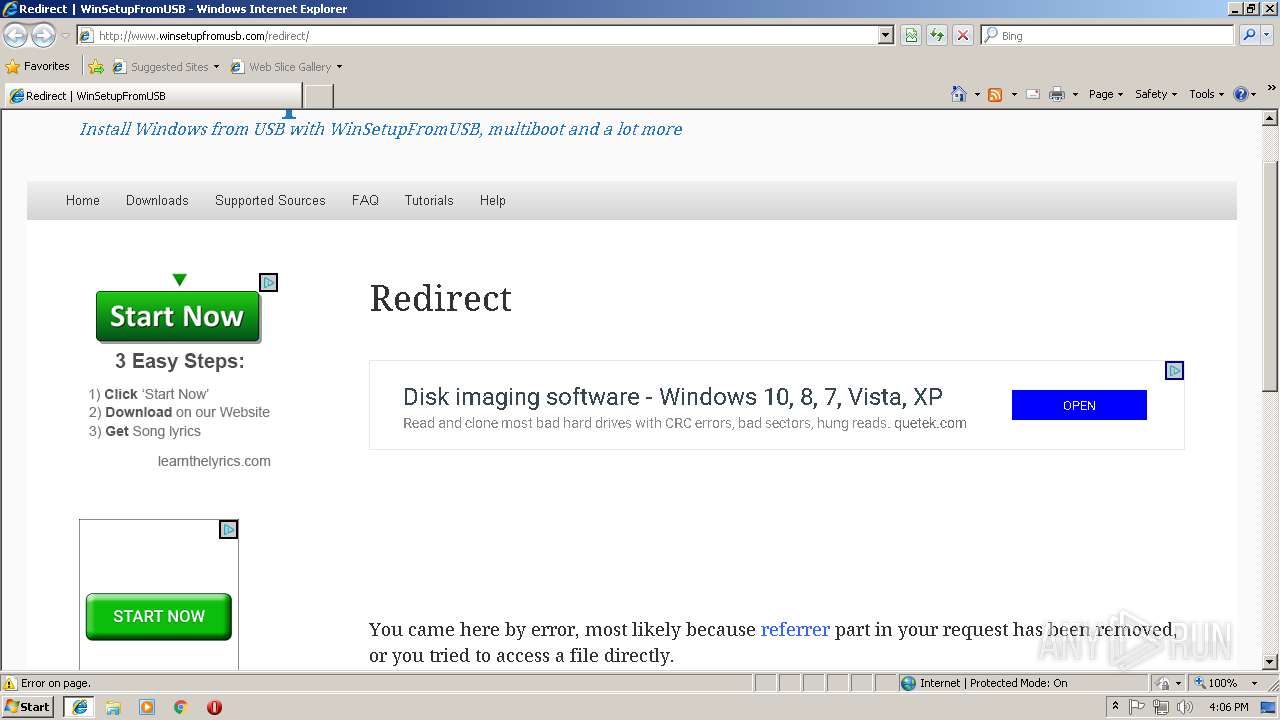Click vertical scrollbar up arrow
1280x720 pixels.
1270,118
